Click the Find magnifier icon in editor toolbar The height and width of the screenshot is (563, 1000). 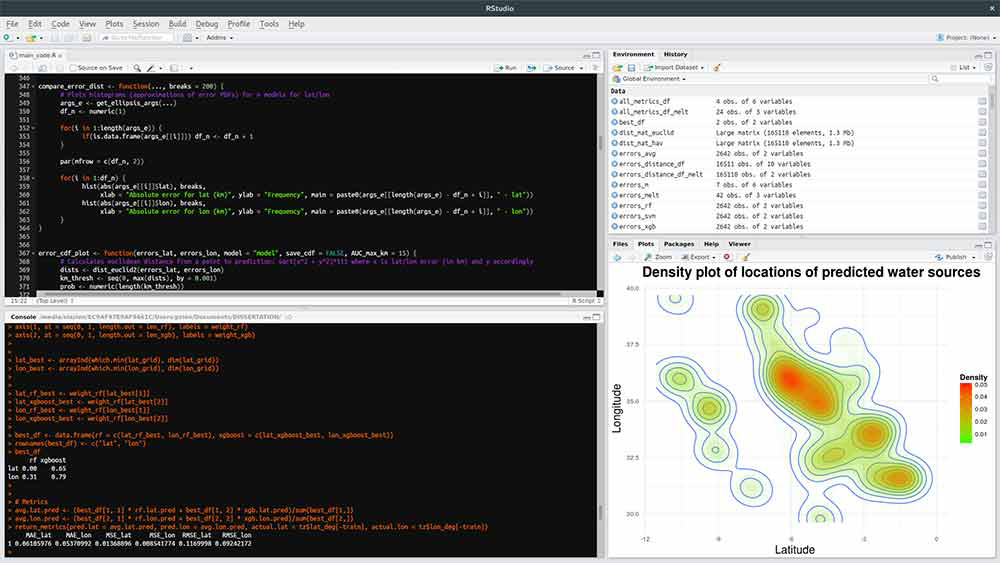pos(137,68)
